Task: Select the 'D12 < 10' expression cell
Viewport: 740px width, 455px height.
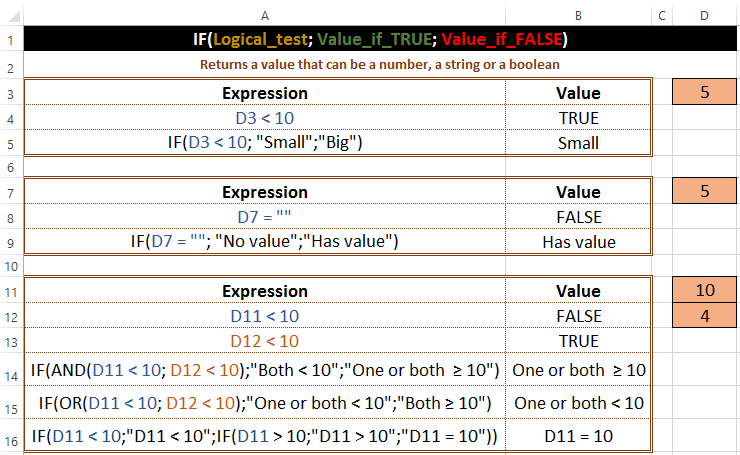Action: coord(264,341)
